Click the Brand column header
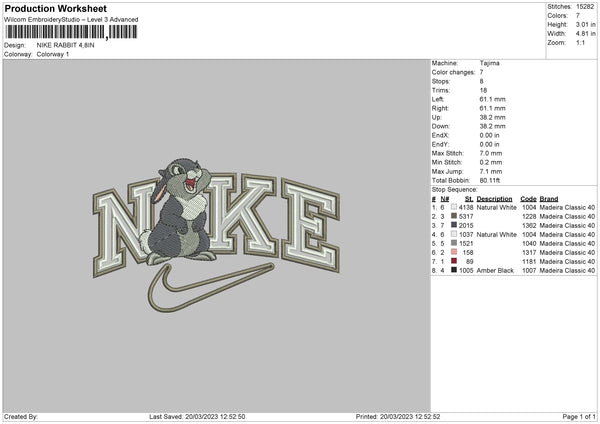This screenshot has height=424, width=600. 549,199
